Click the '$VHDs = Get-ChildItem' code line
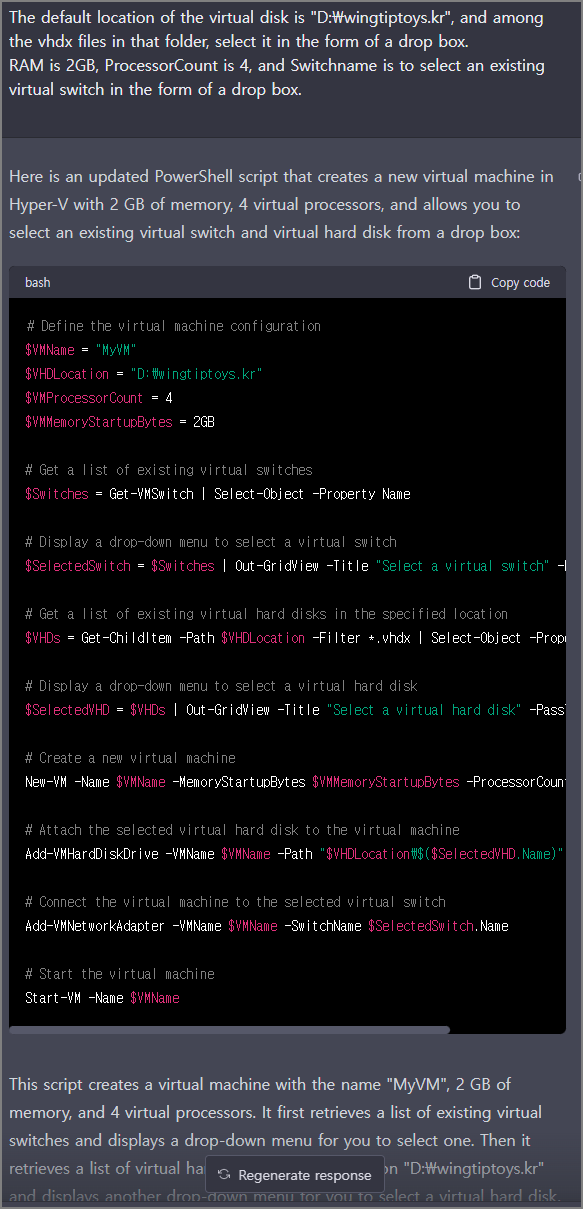The image size is (583, 1209). 295,638
